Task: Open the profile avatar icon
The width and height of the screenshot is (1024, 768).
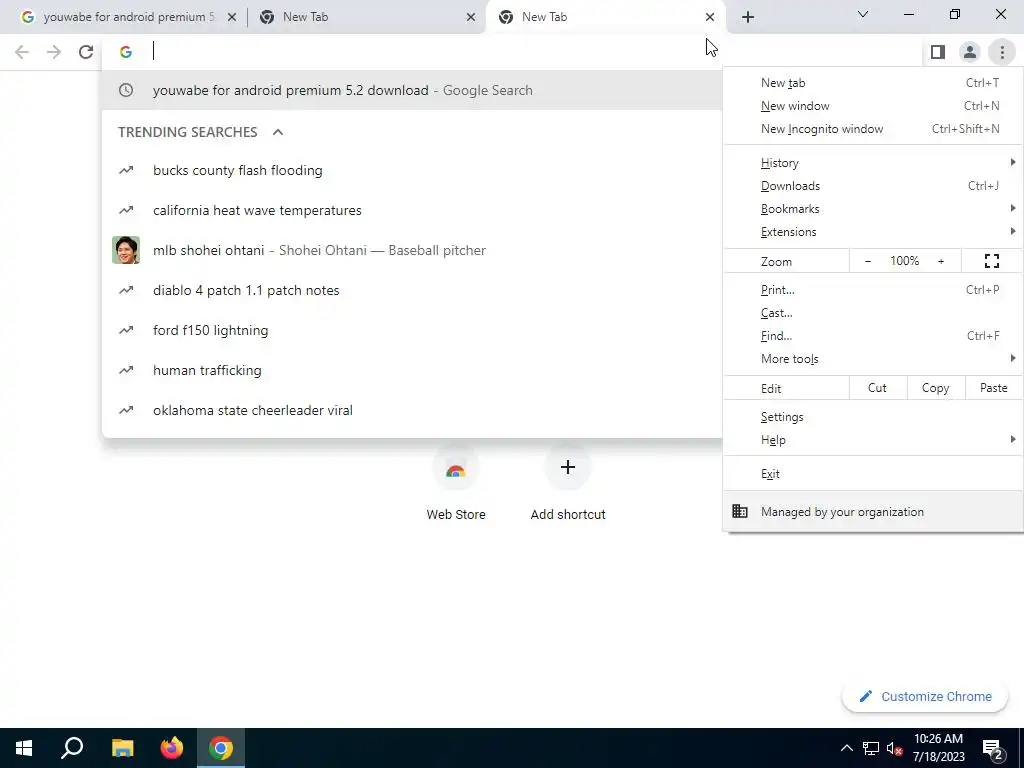Action: pos(970,52)
